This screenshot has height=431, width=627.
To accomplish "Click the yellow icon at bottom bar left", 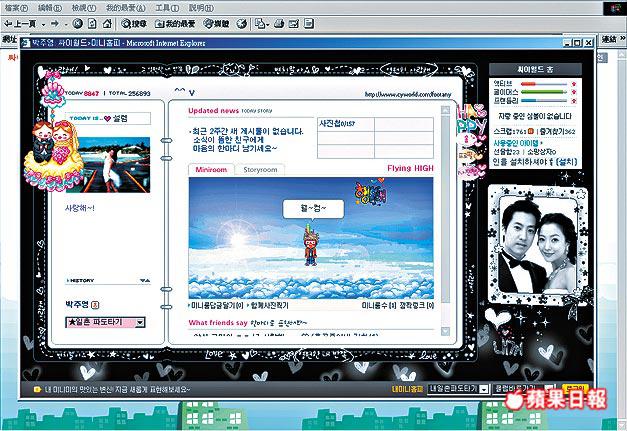I will click(38, 389).
